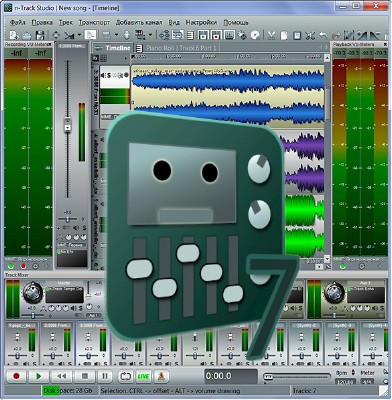Screen dimensions: 392x400
Task: Click the new song document icon
Action: [x=14, y=35]
